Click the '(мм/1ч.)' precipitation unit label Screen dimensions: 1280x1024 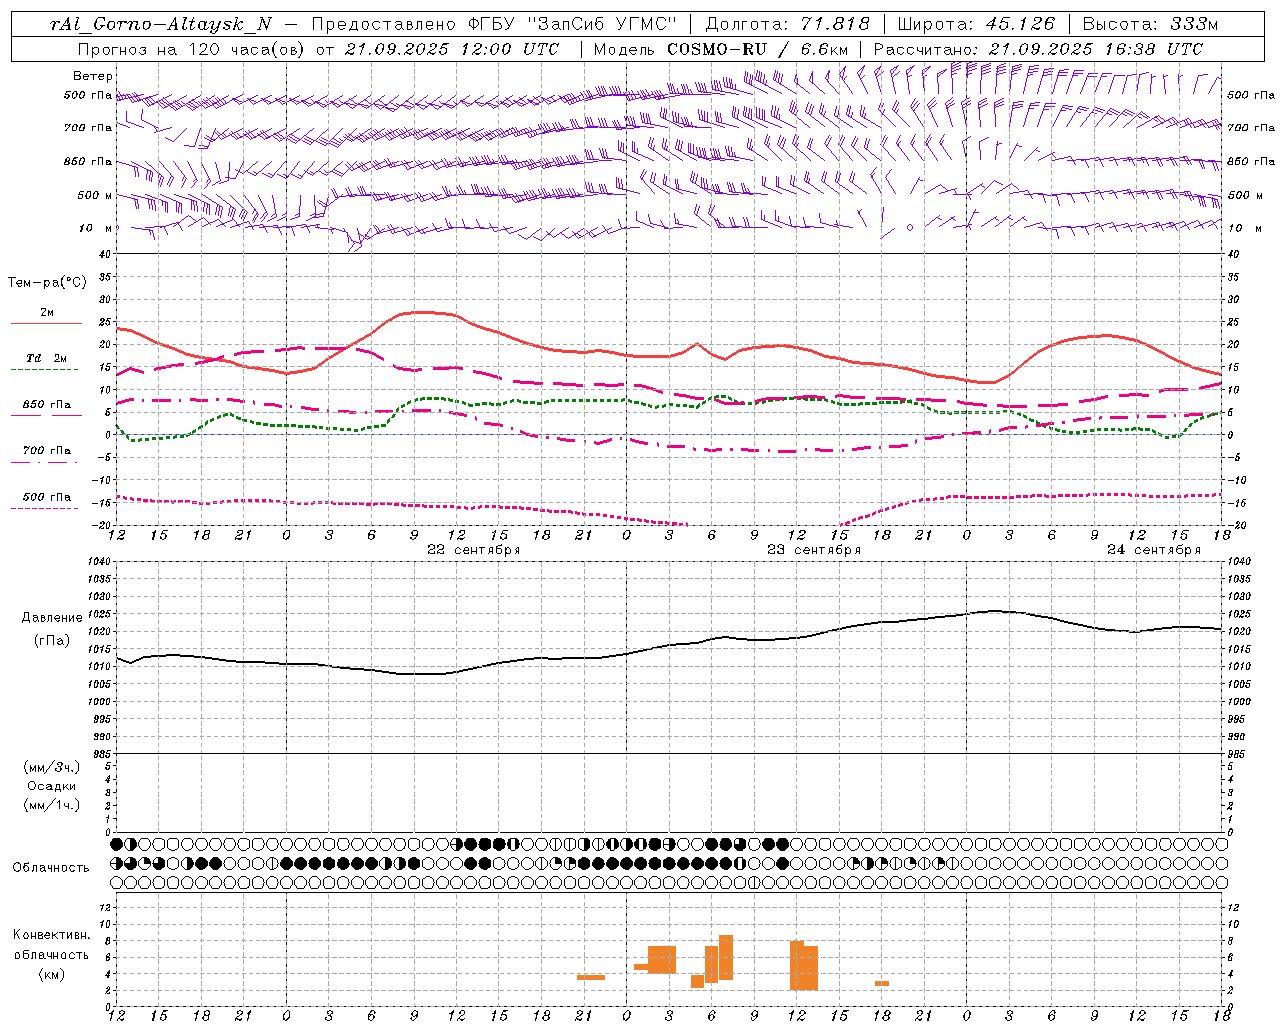[x=52, y=805]
